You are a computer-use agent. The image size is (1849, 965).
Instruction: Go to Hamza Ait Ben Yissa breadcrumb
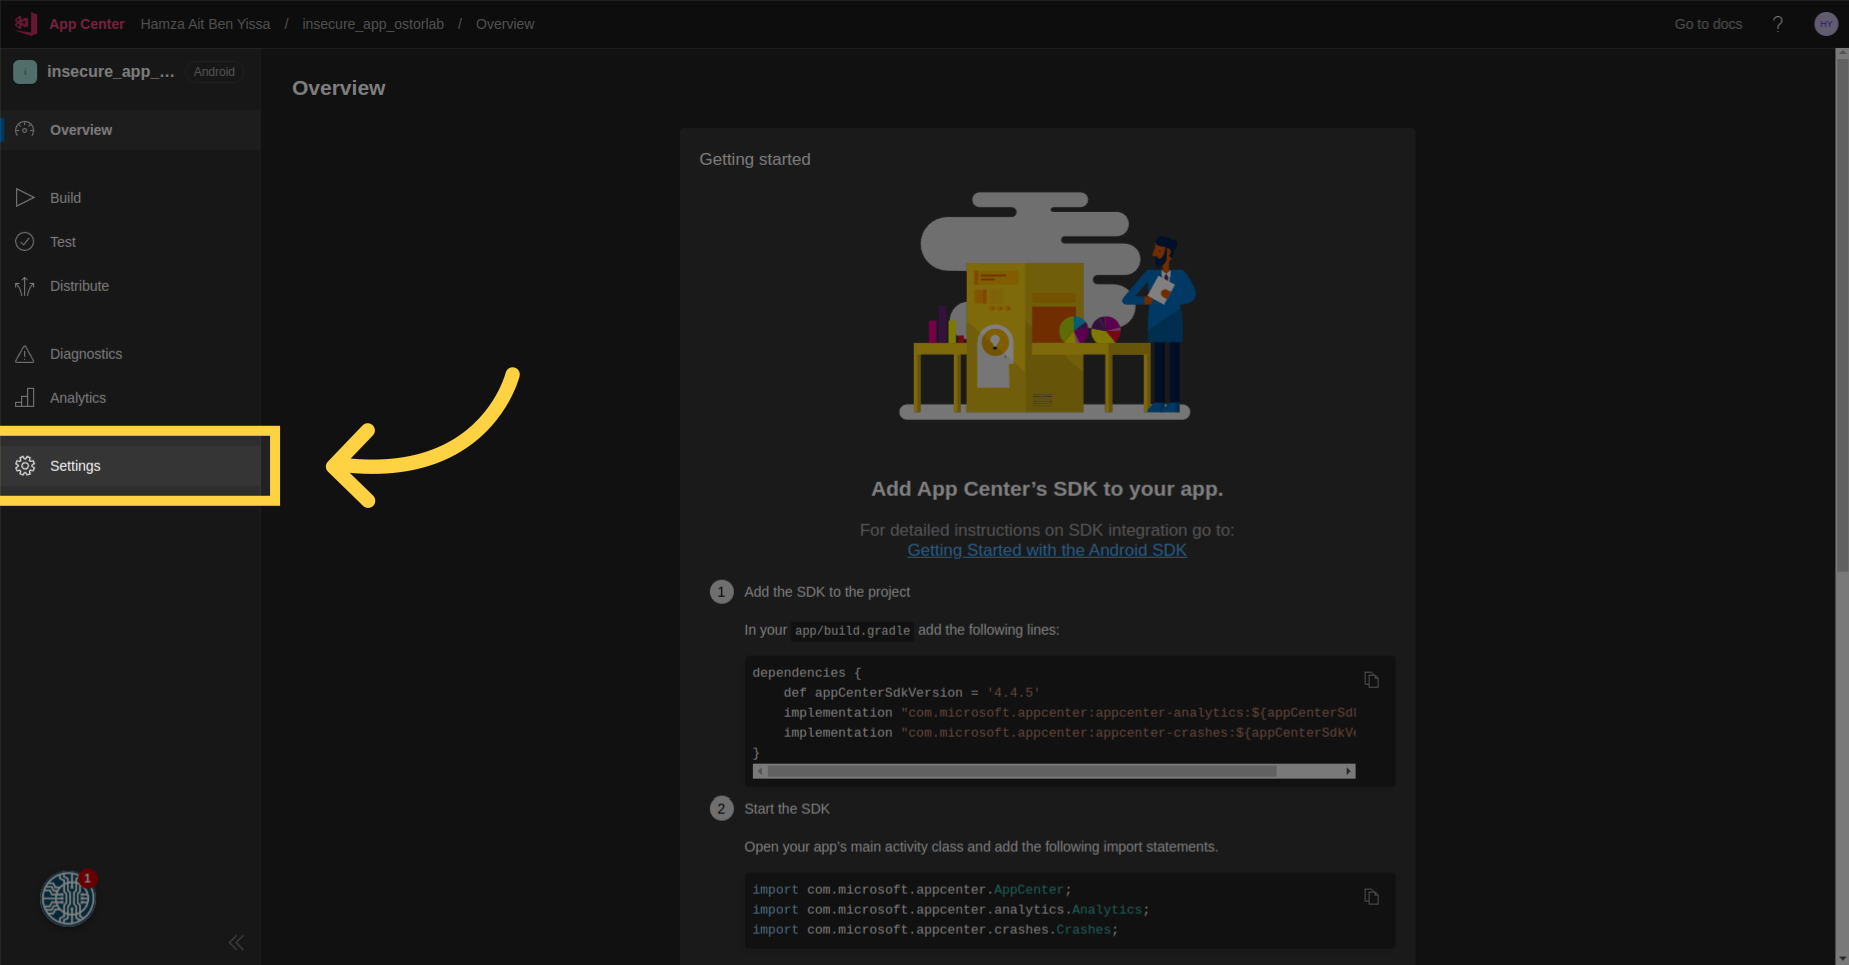[x=205, y=24]
